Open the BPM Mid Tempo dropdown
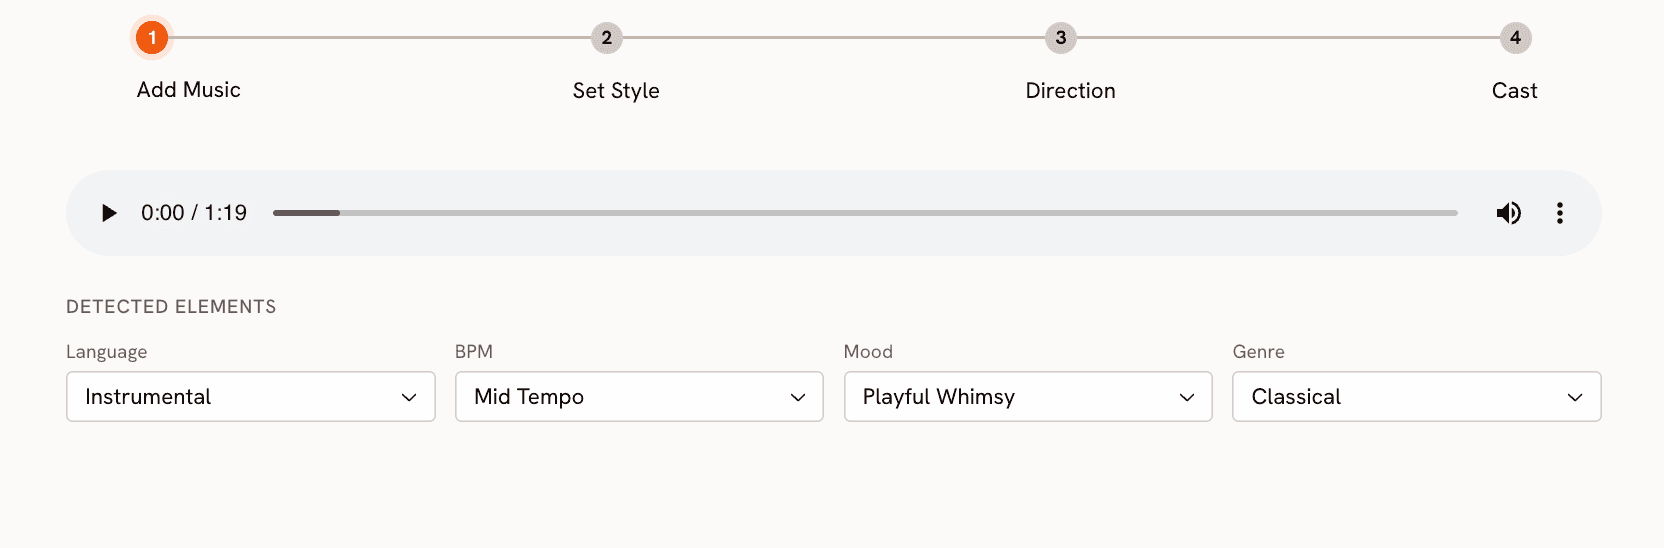 tap(639, 397)
